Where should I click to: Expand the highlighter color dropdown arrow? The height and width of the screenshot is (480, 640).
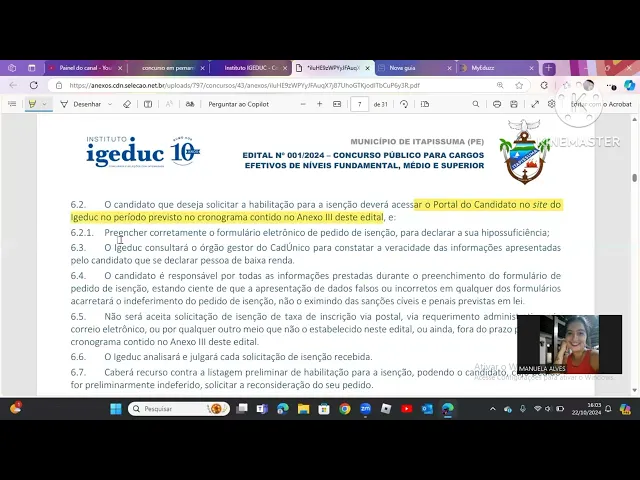point(44,104)
